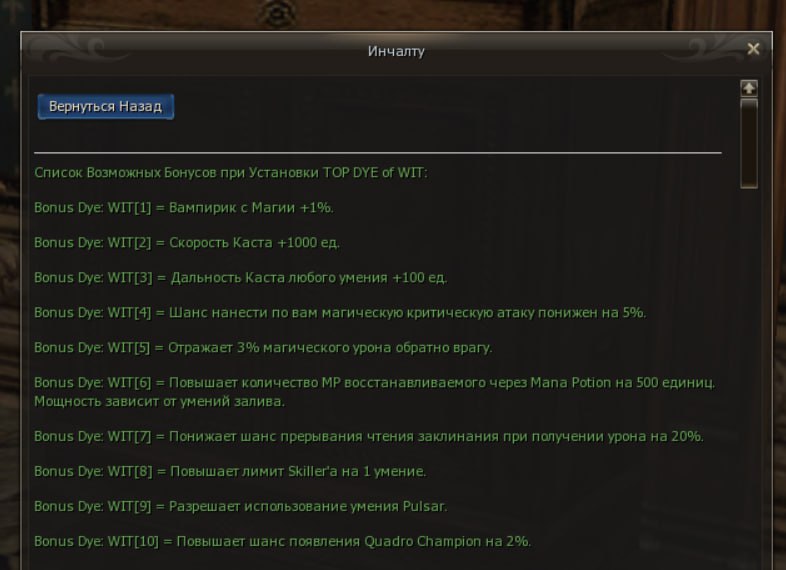The height and width of the screenshot is (570, 786).
Task: Select the TOP DYE of WIT header line
Action: pos(231,173)
